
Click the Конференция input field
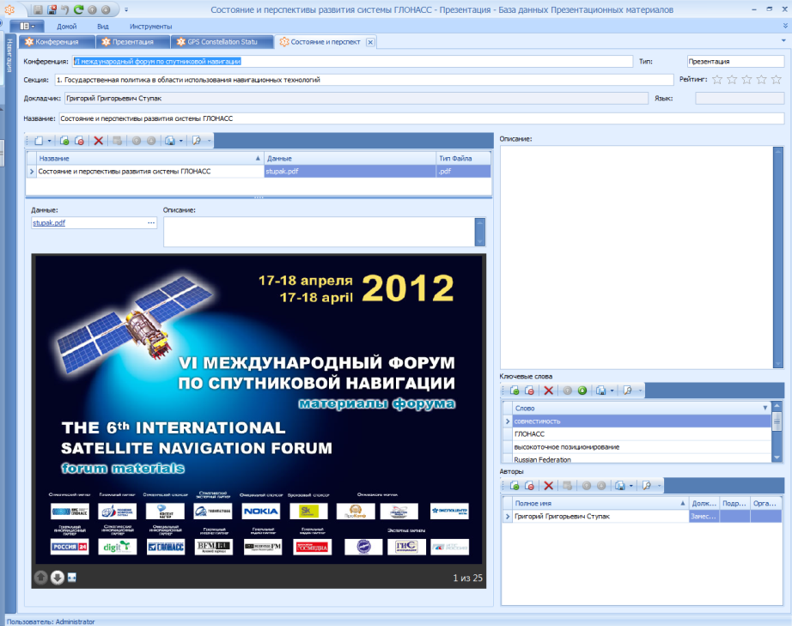click(352, 61)
